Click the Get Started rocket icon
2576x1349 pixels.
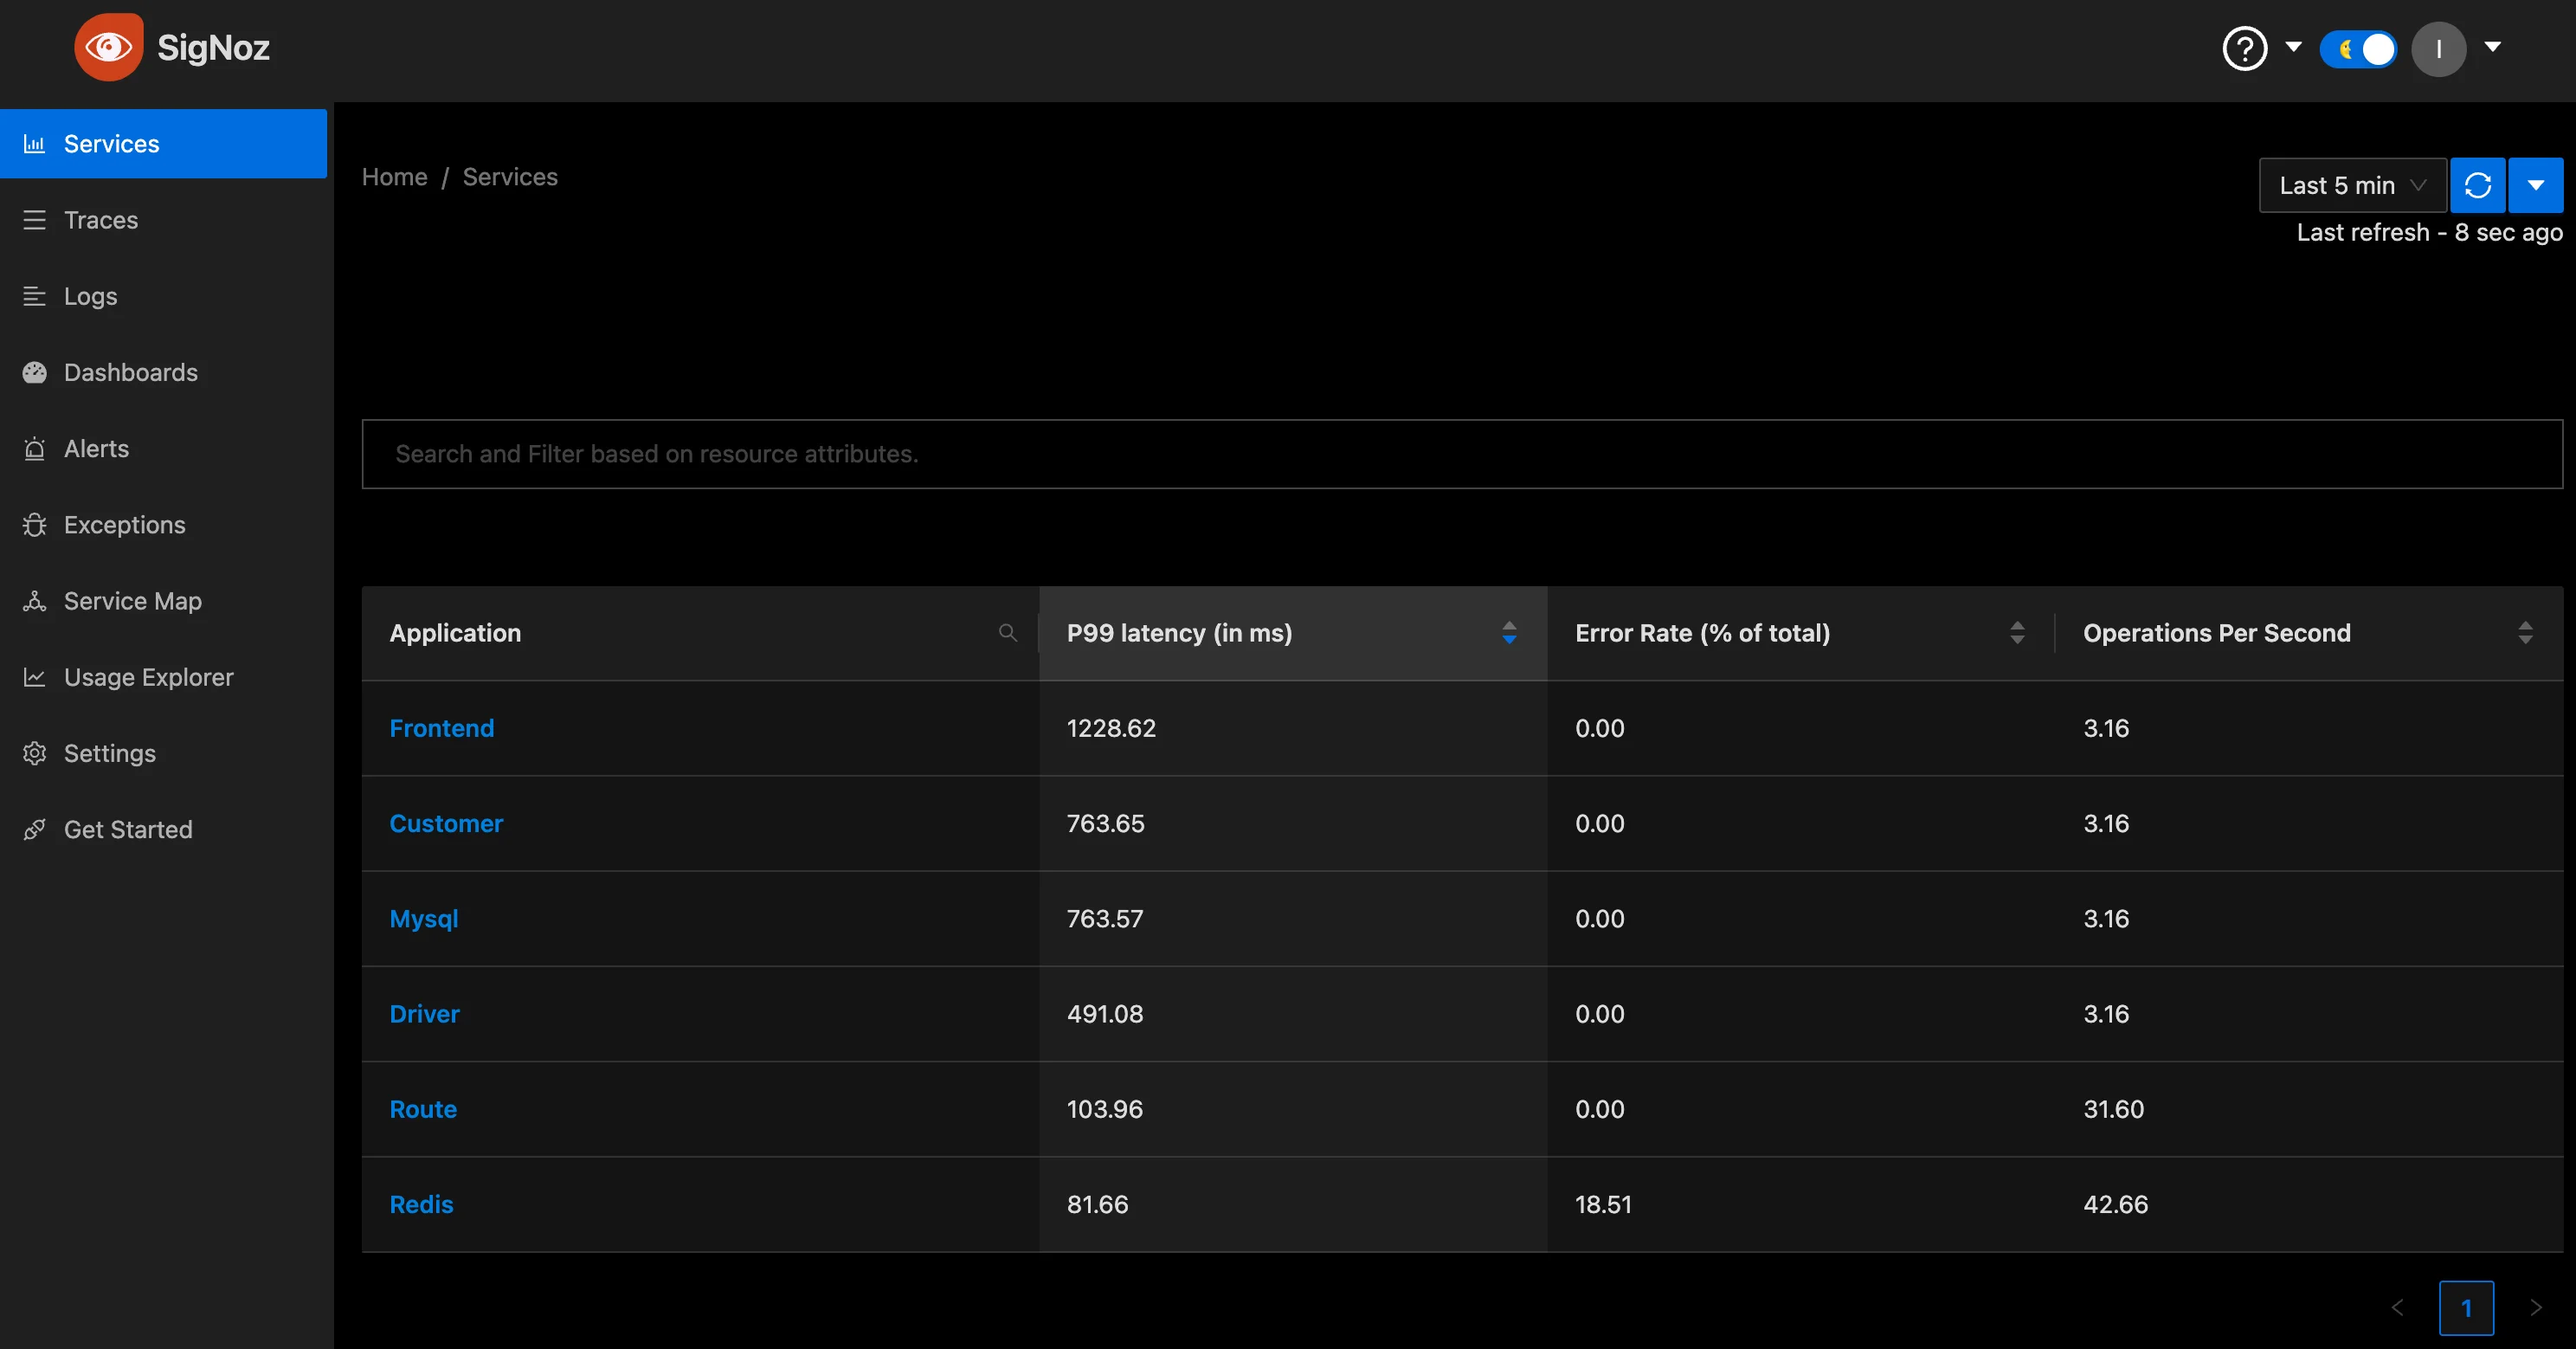point(34,829)
